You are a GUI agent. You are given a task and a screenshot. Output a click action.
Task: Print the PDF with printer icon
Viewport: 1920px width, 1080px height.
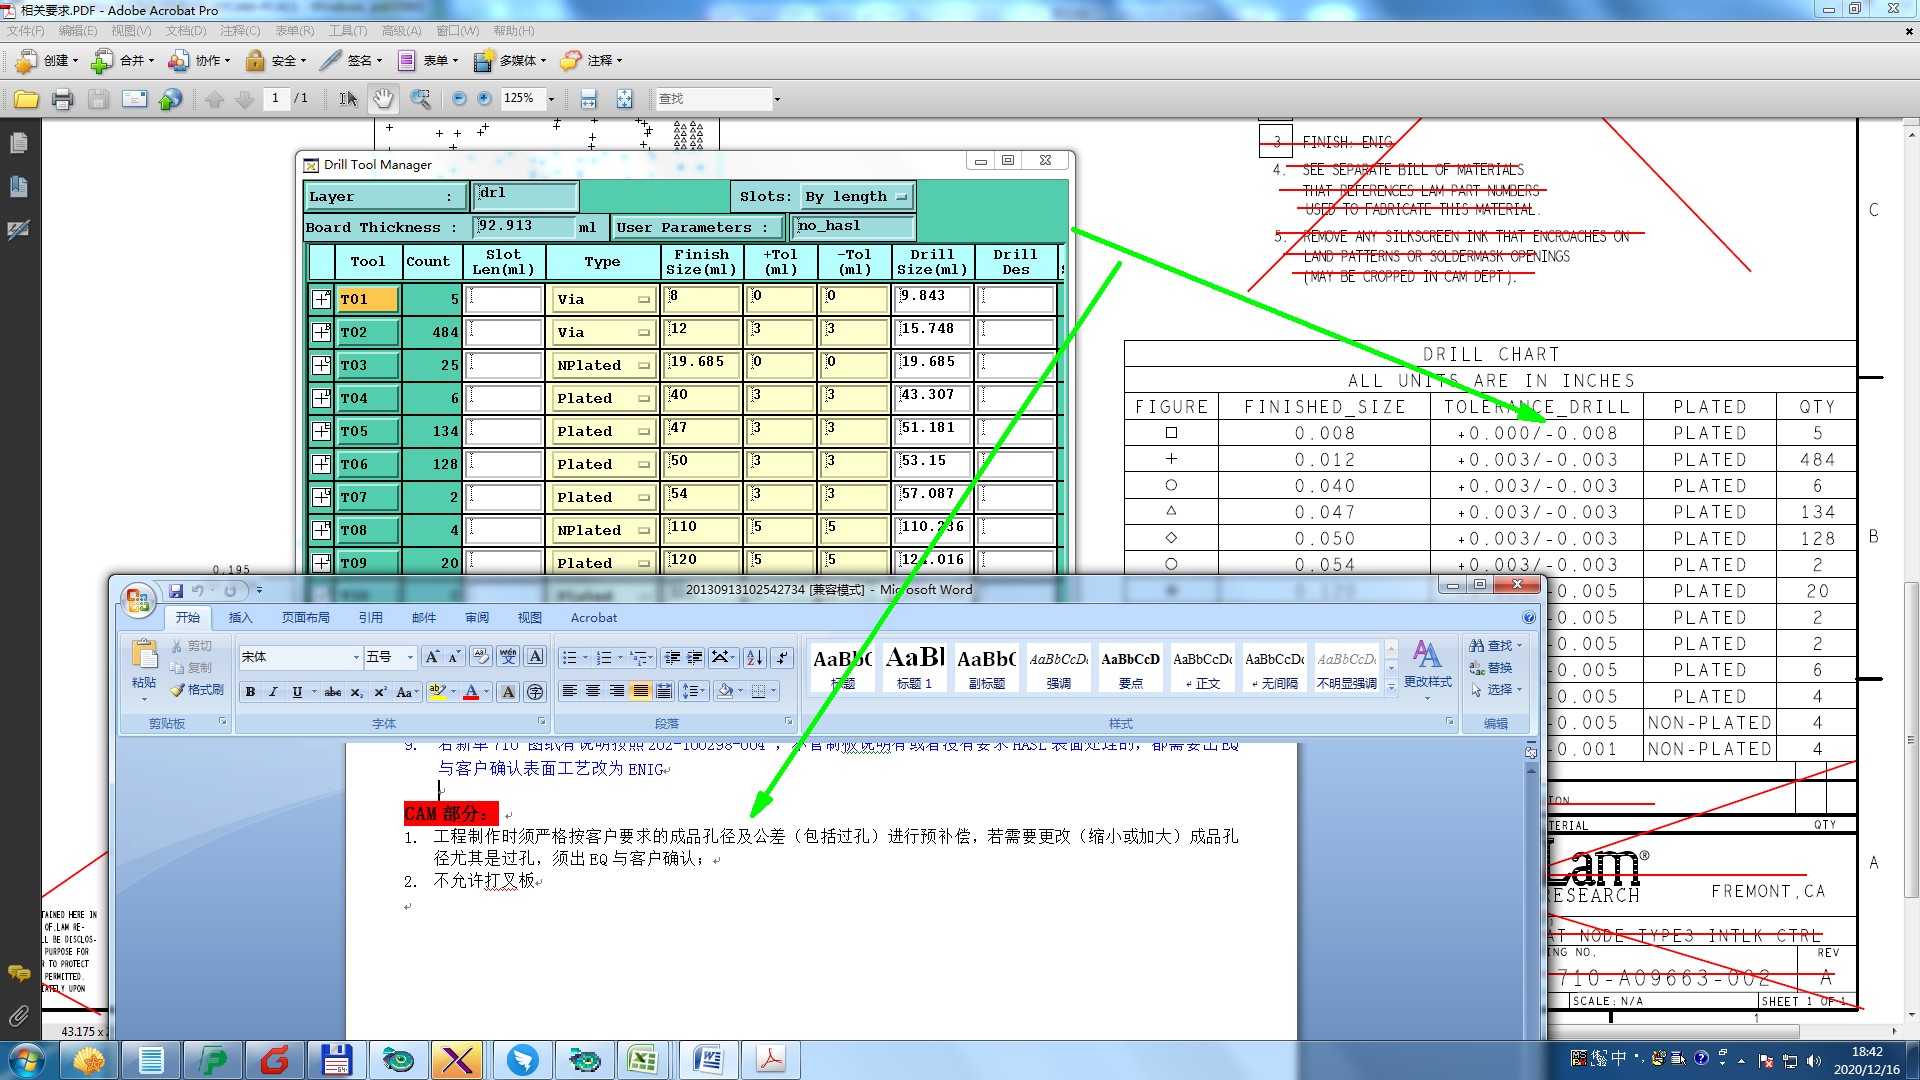63,99
